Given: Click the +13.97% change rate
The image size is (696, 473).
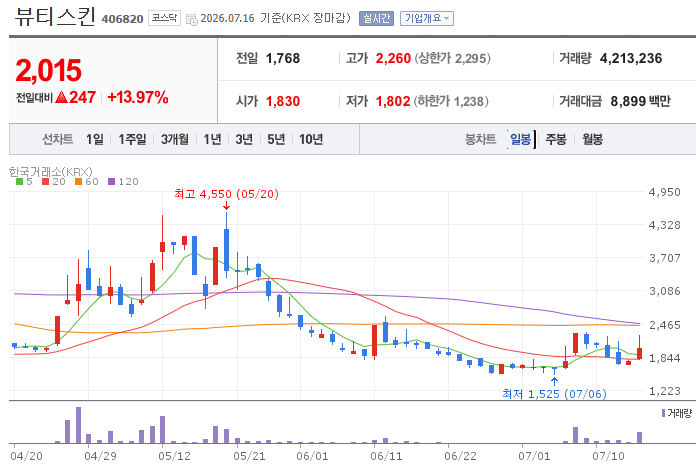Looking at the screenshot, I should coord(138,97).
